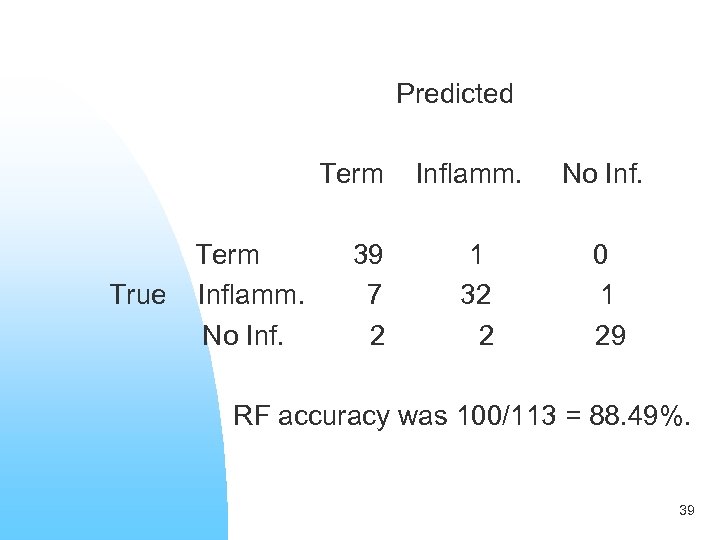
Task: Select the value 32 in the matrix
Action: (475, 295)
